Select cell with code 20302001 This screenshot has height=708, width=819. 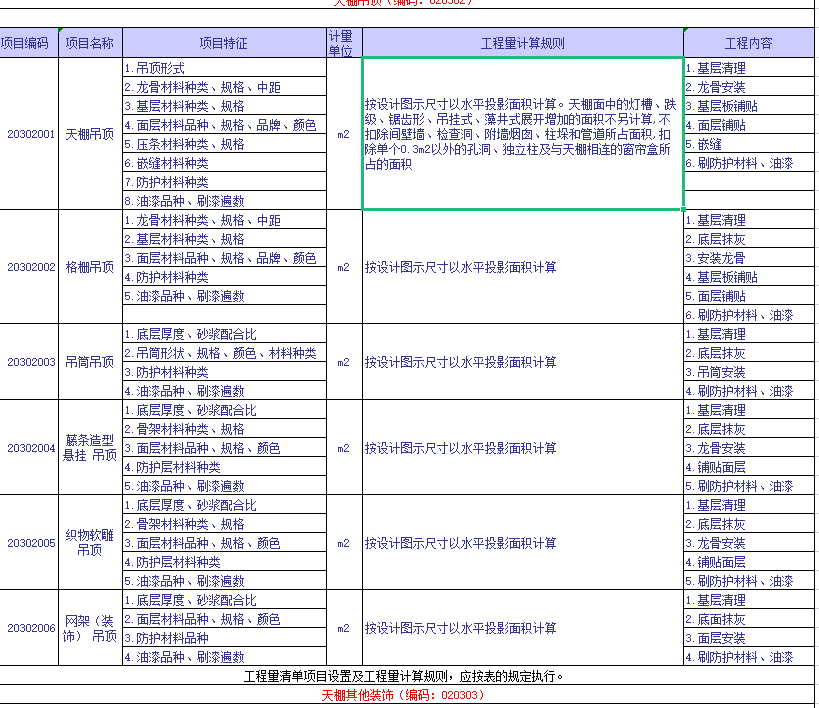pyautogui.click(x=29, y=134)
